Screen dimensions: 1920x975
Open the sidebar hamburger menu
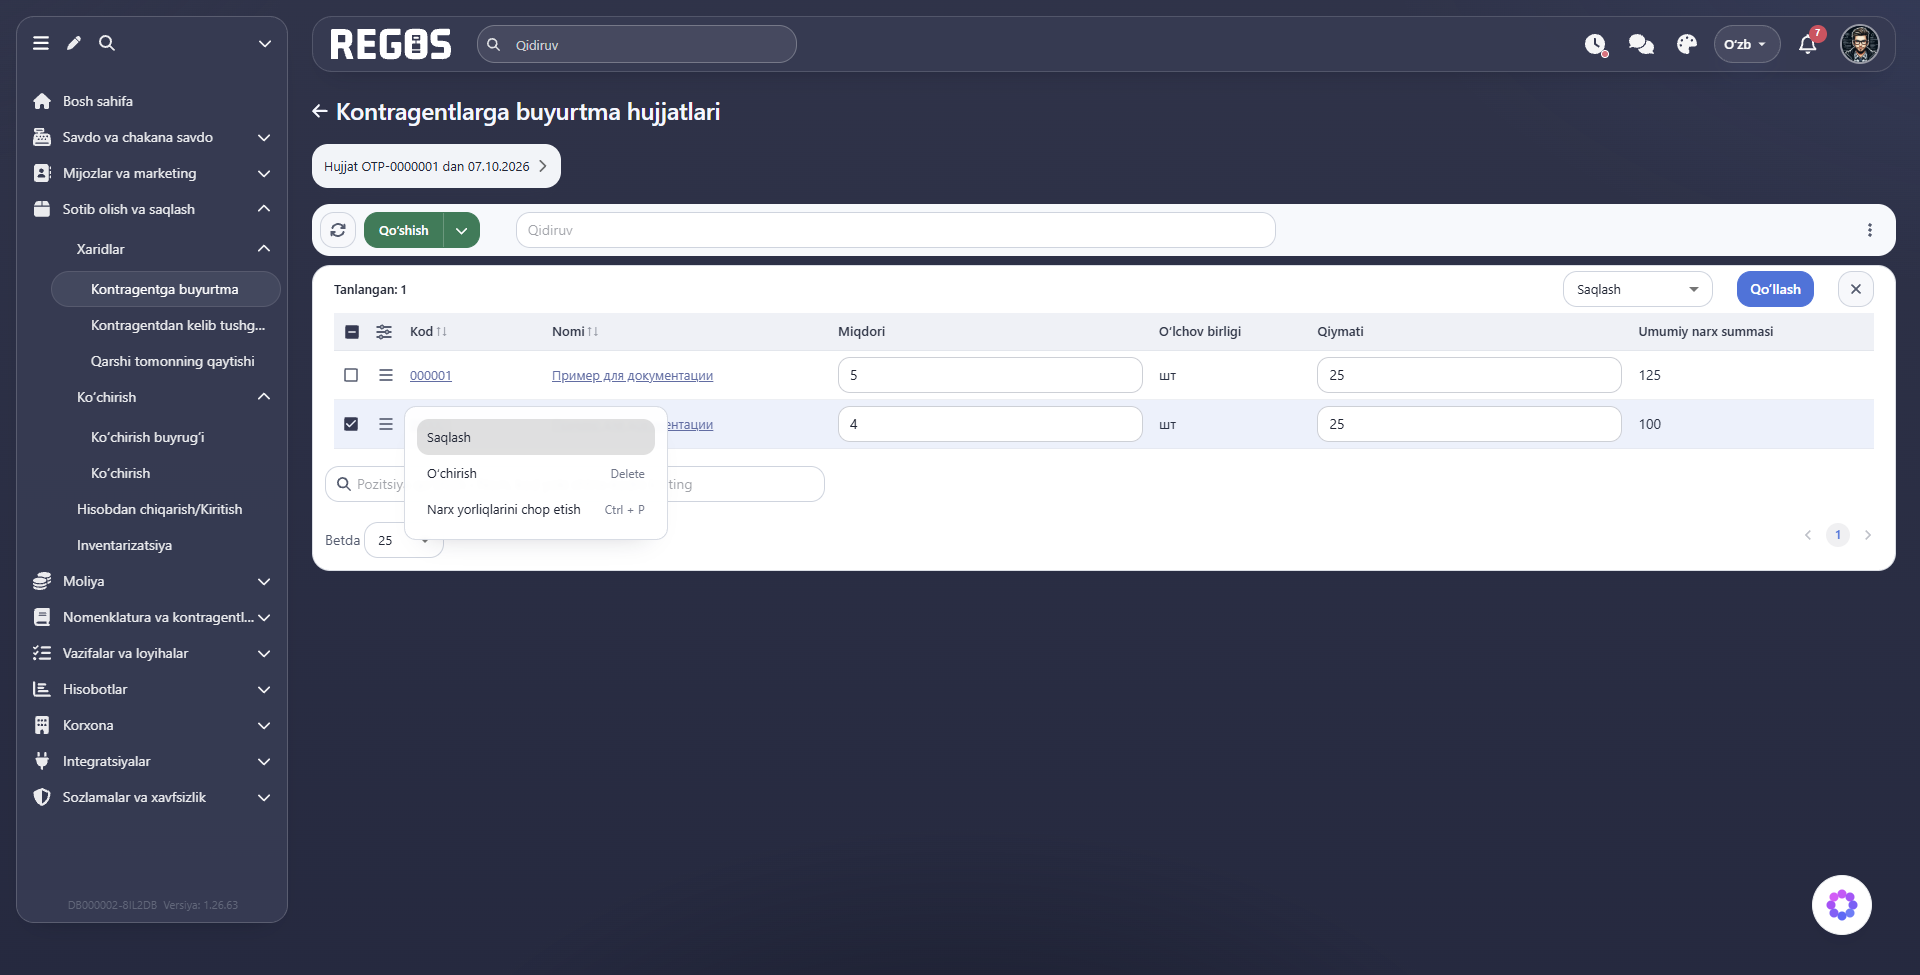pos(41,43)
